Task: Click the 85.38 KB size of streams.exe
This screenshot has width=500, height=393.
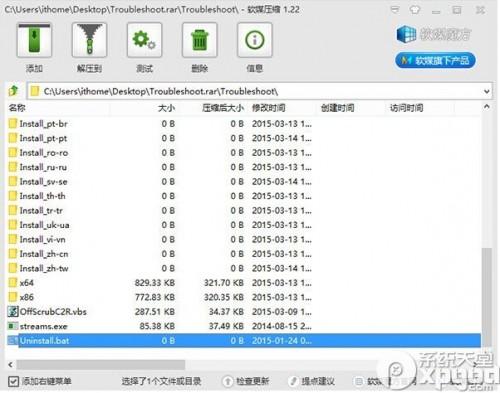Action: (x=157, y=326)
